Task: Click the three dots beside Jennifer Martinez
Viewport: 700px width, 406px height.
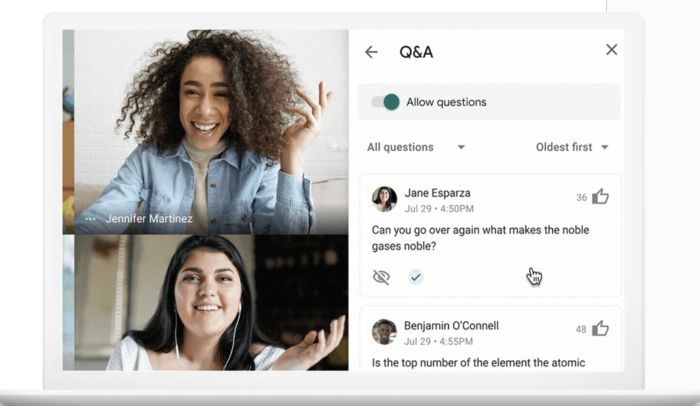Action: point(91,219)
